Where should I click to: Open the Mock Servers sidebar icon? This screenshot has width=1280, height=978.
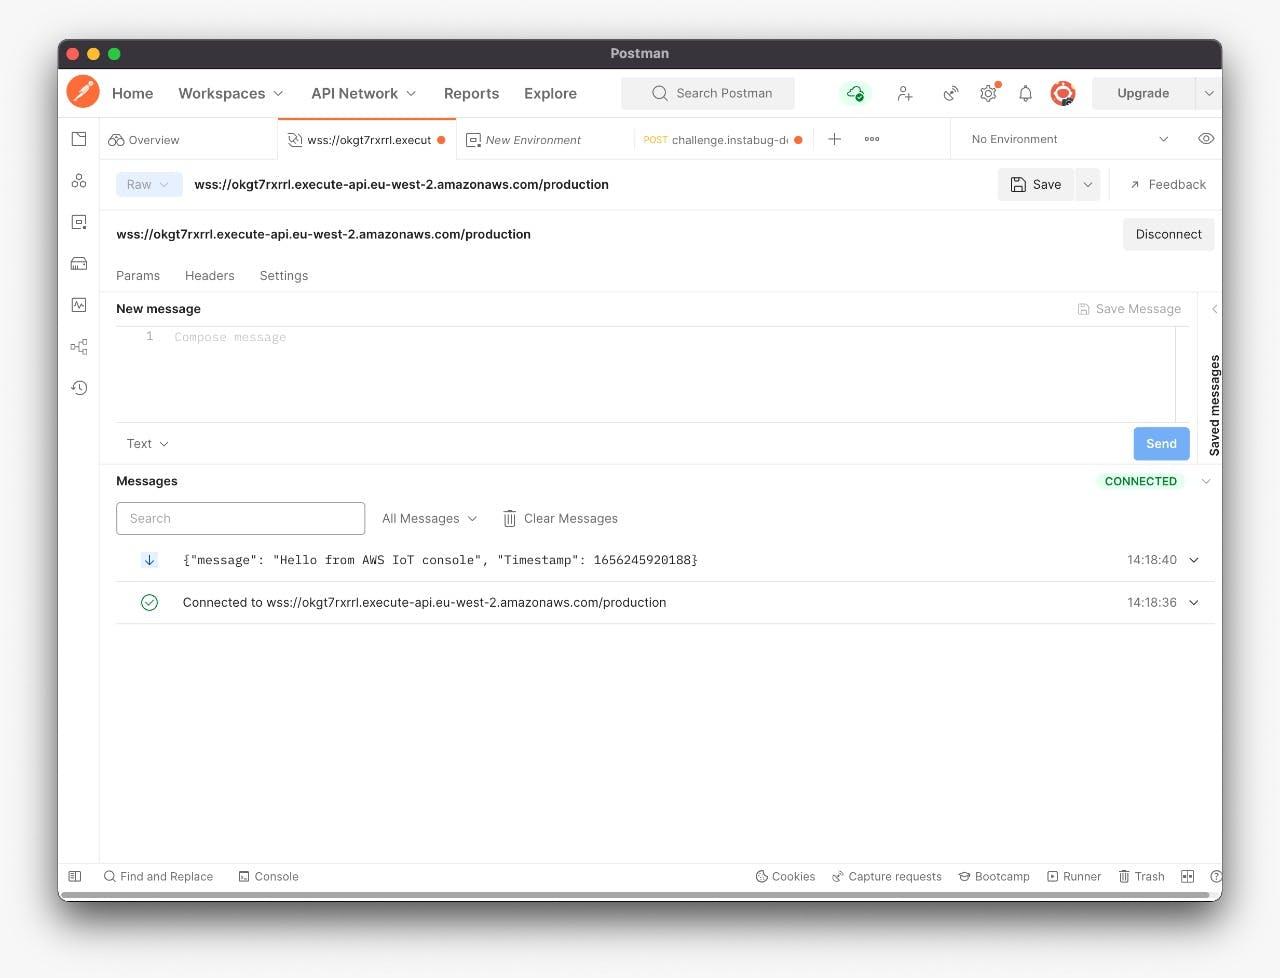(79, 264)
